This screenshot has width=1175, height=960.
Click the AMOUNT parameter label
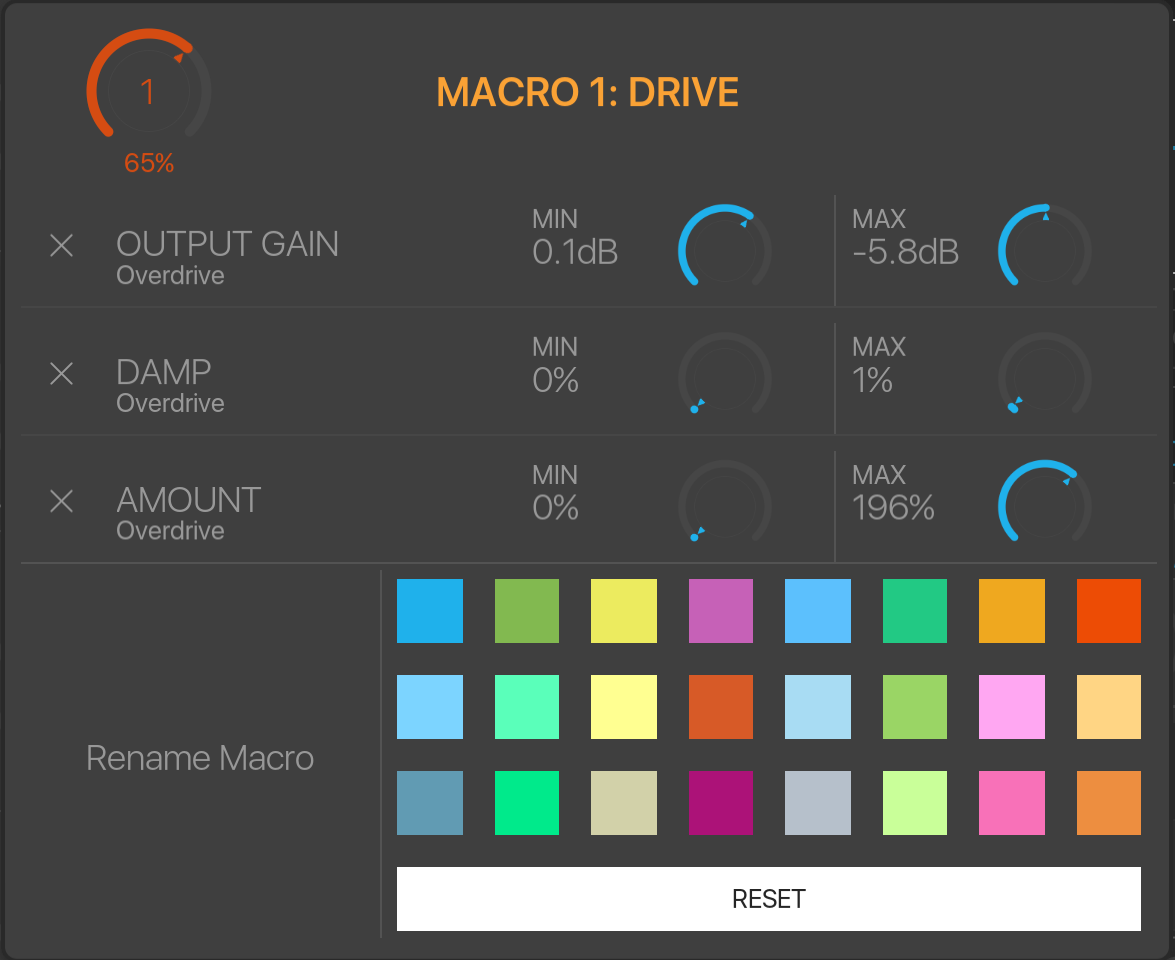[188, 500]
